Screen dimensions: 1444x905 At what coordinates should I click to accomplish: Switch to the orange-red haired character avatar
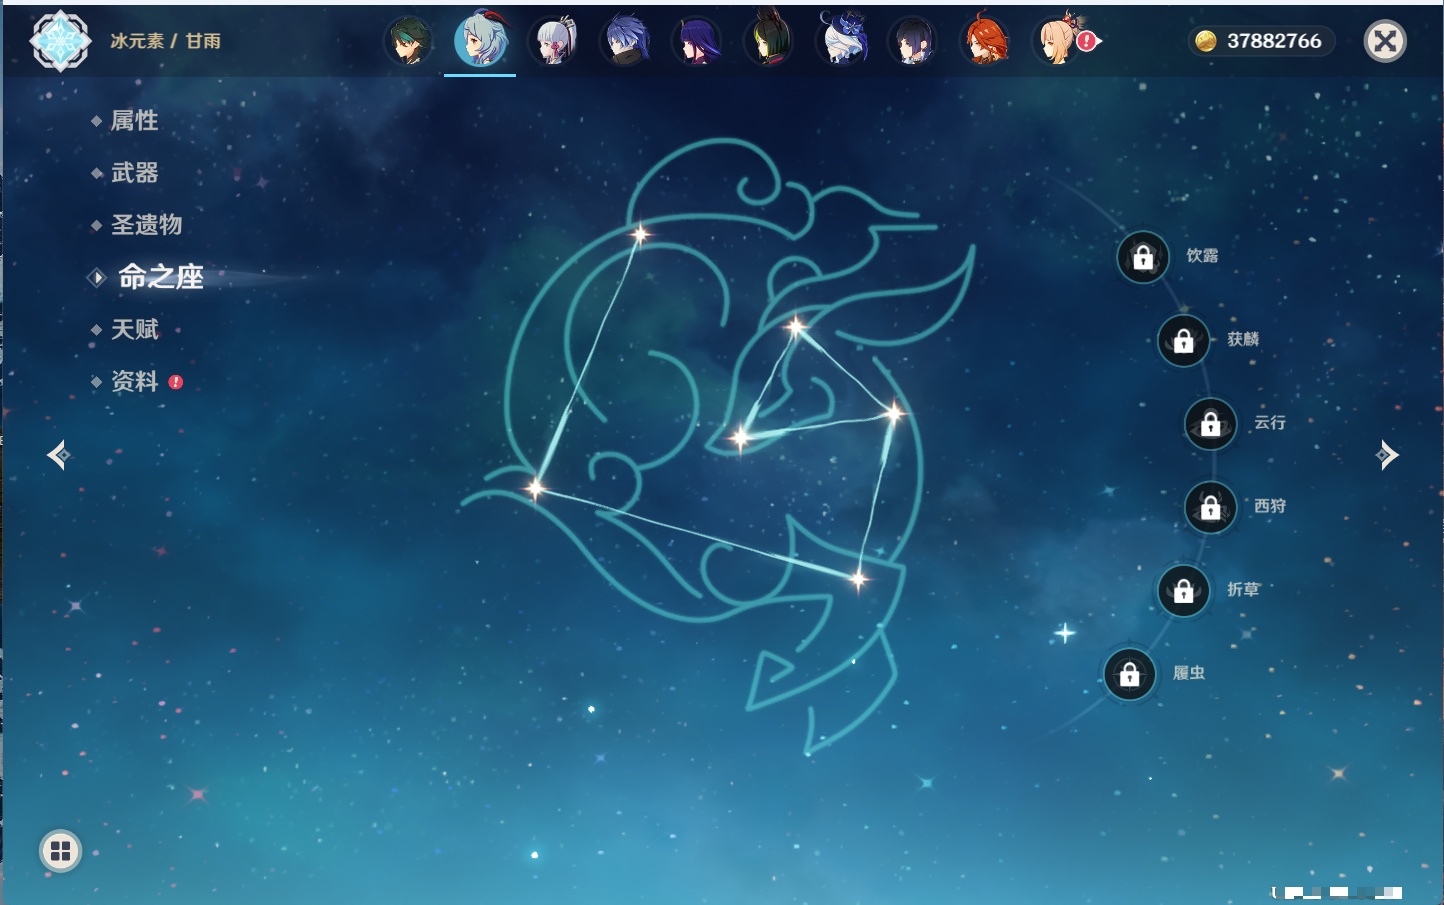pyautogui.click(x=986, y=41)
